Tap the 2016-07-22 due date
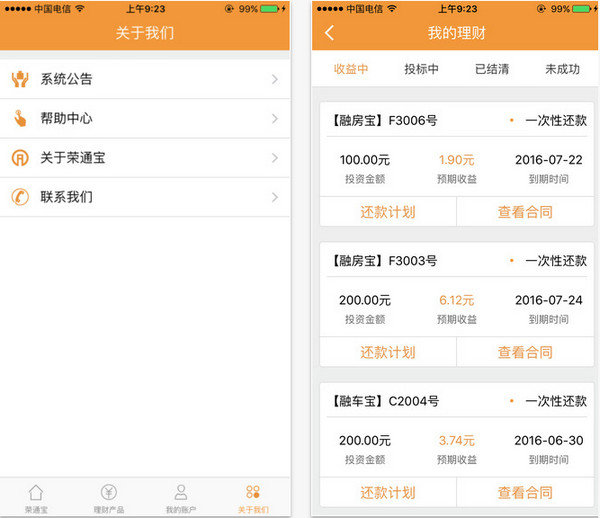Image resolution: width=600 pixels, height=518 pixels. 549,160
